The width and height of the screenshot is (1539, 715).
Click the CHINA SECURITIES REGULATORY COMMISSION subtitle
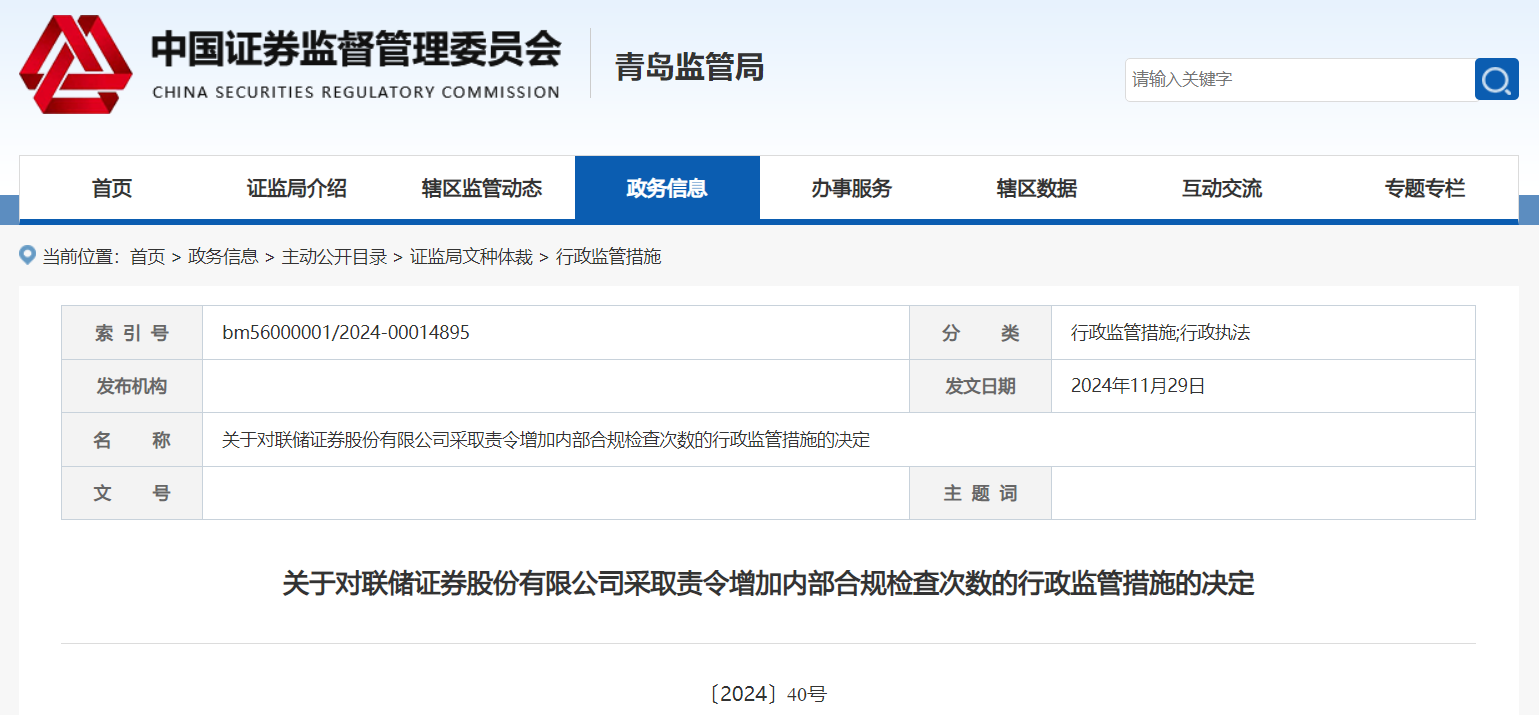356,92
